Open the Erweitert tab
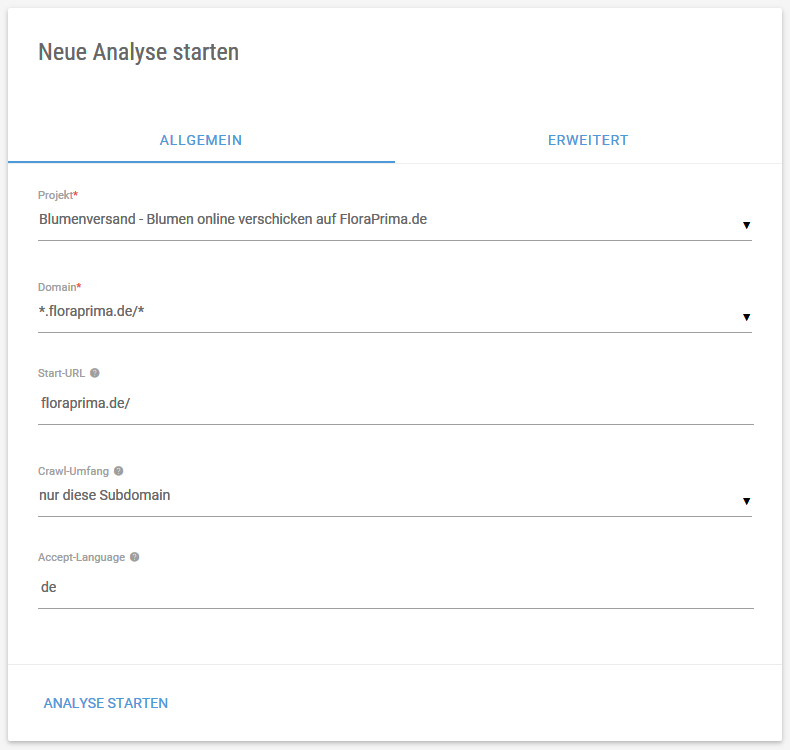This screenshot has width=790, height=750. 588,140
